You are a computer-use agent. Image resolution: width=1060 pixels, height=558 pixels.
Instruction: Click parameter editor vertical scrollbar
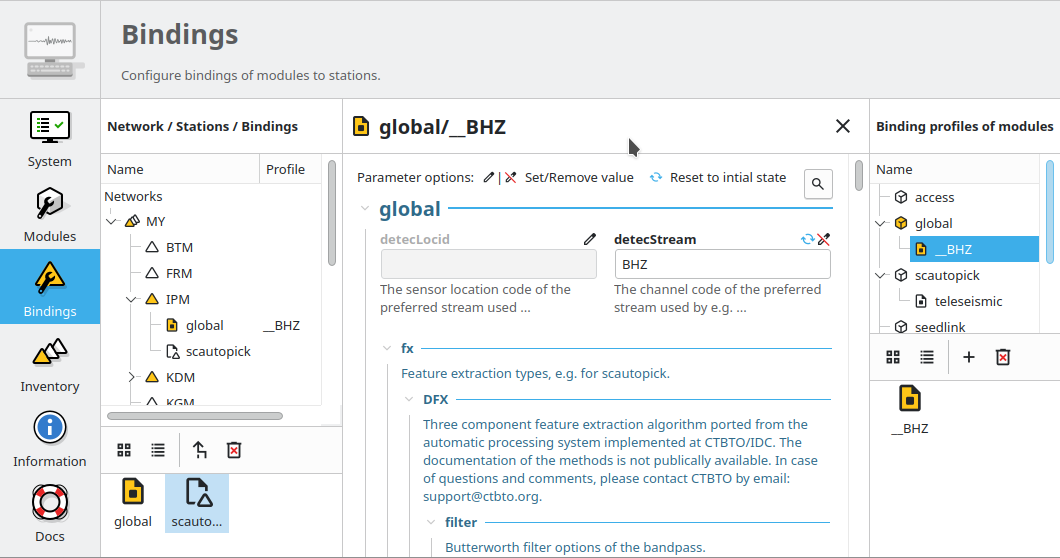coord(859,175)
